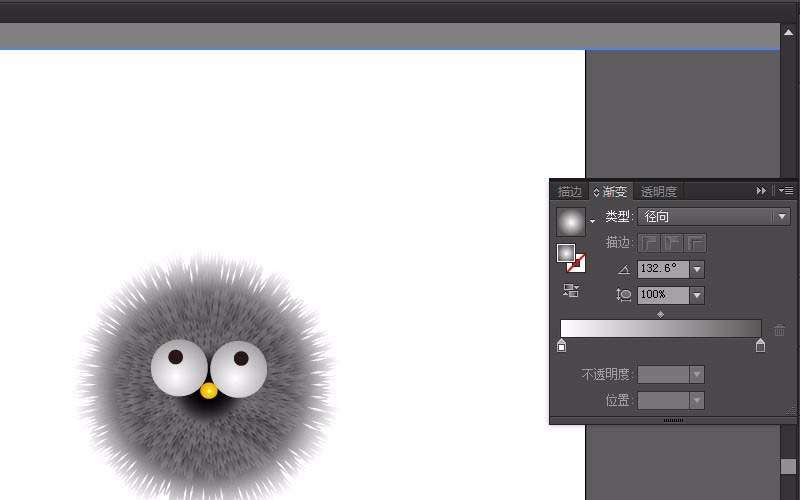Click the reverse gradient icon
The width and height of the screenshot is (800, 500).
(x=571, y=291)
